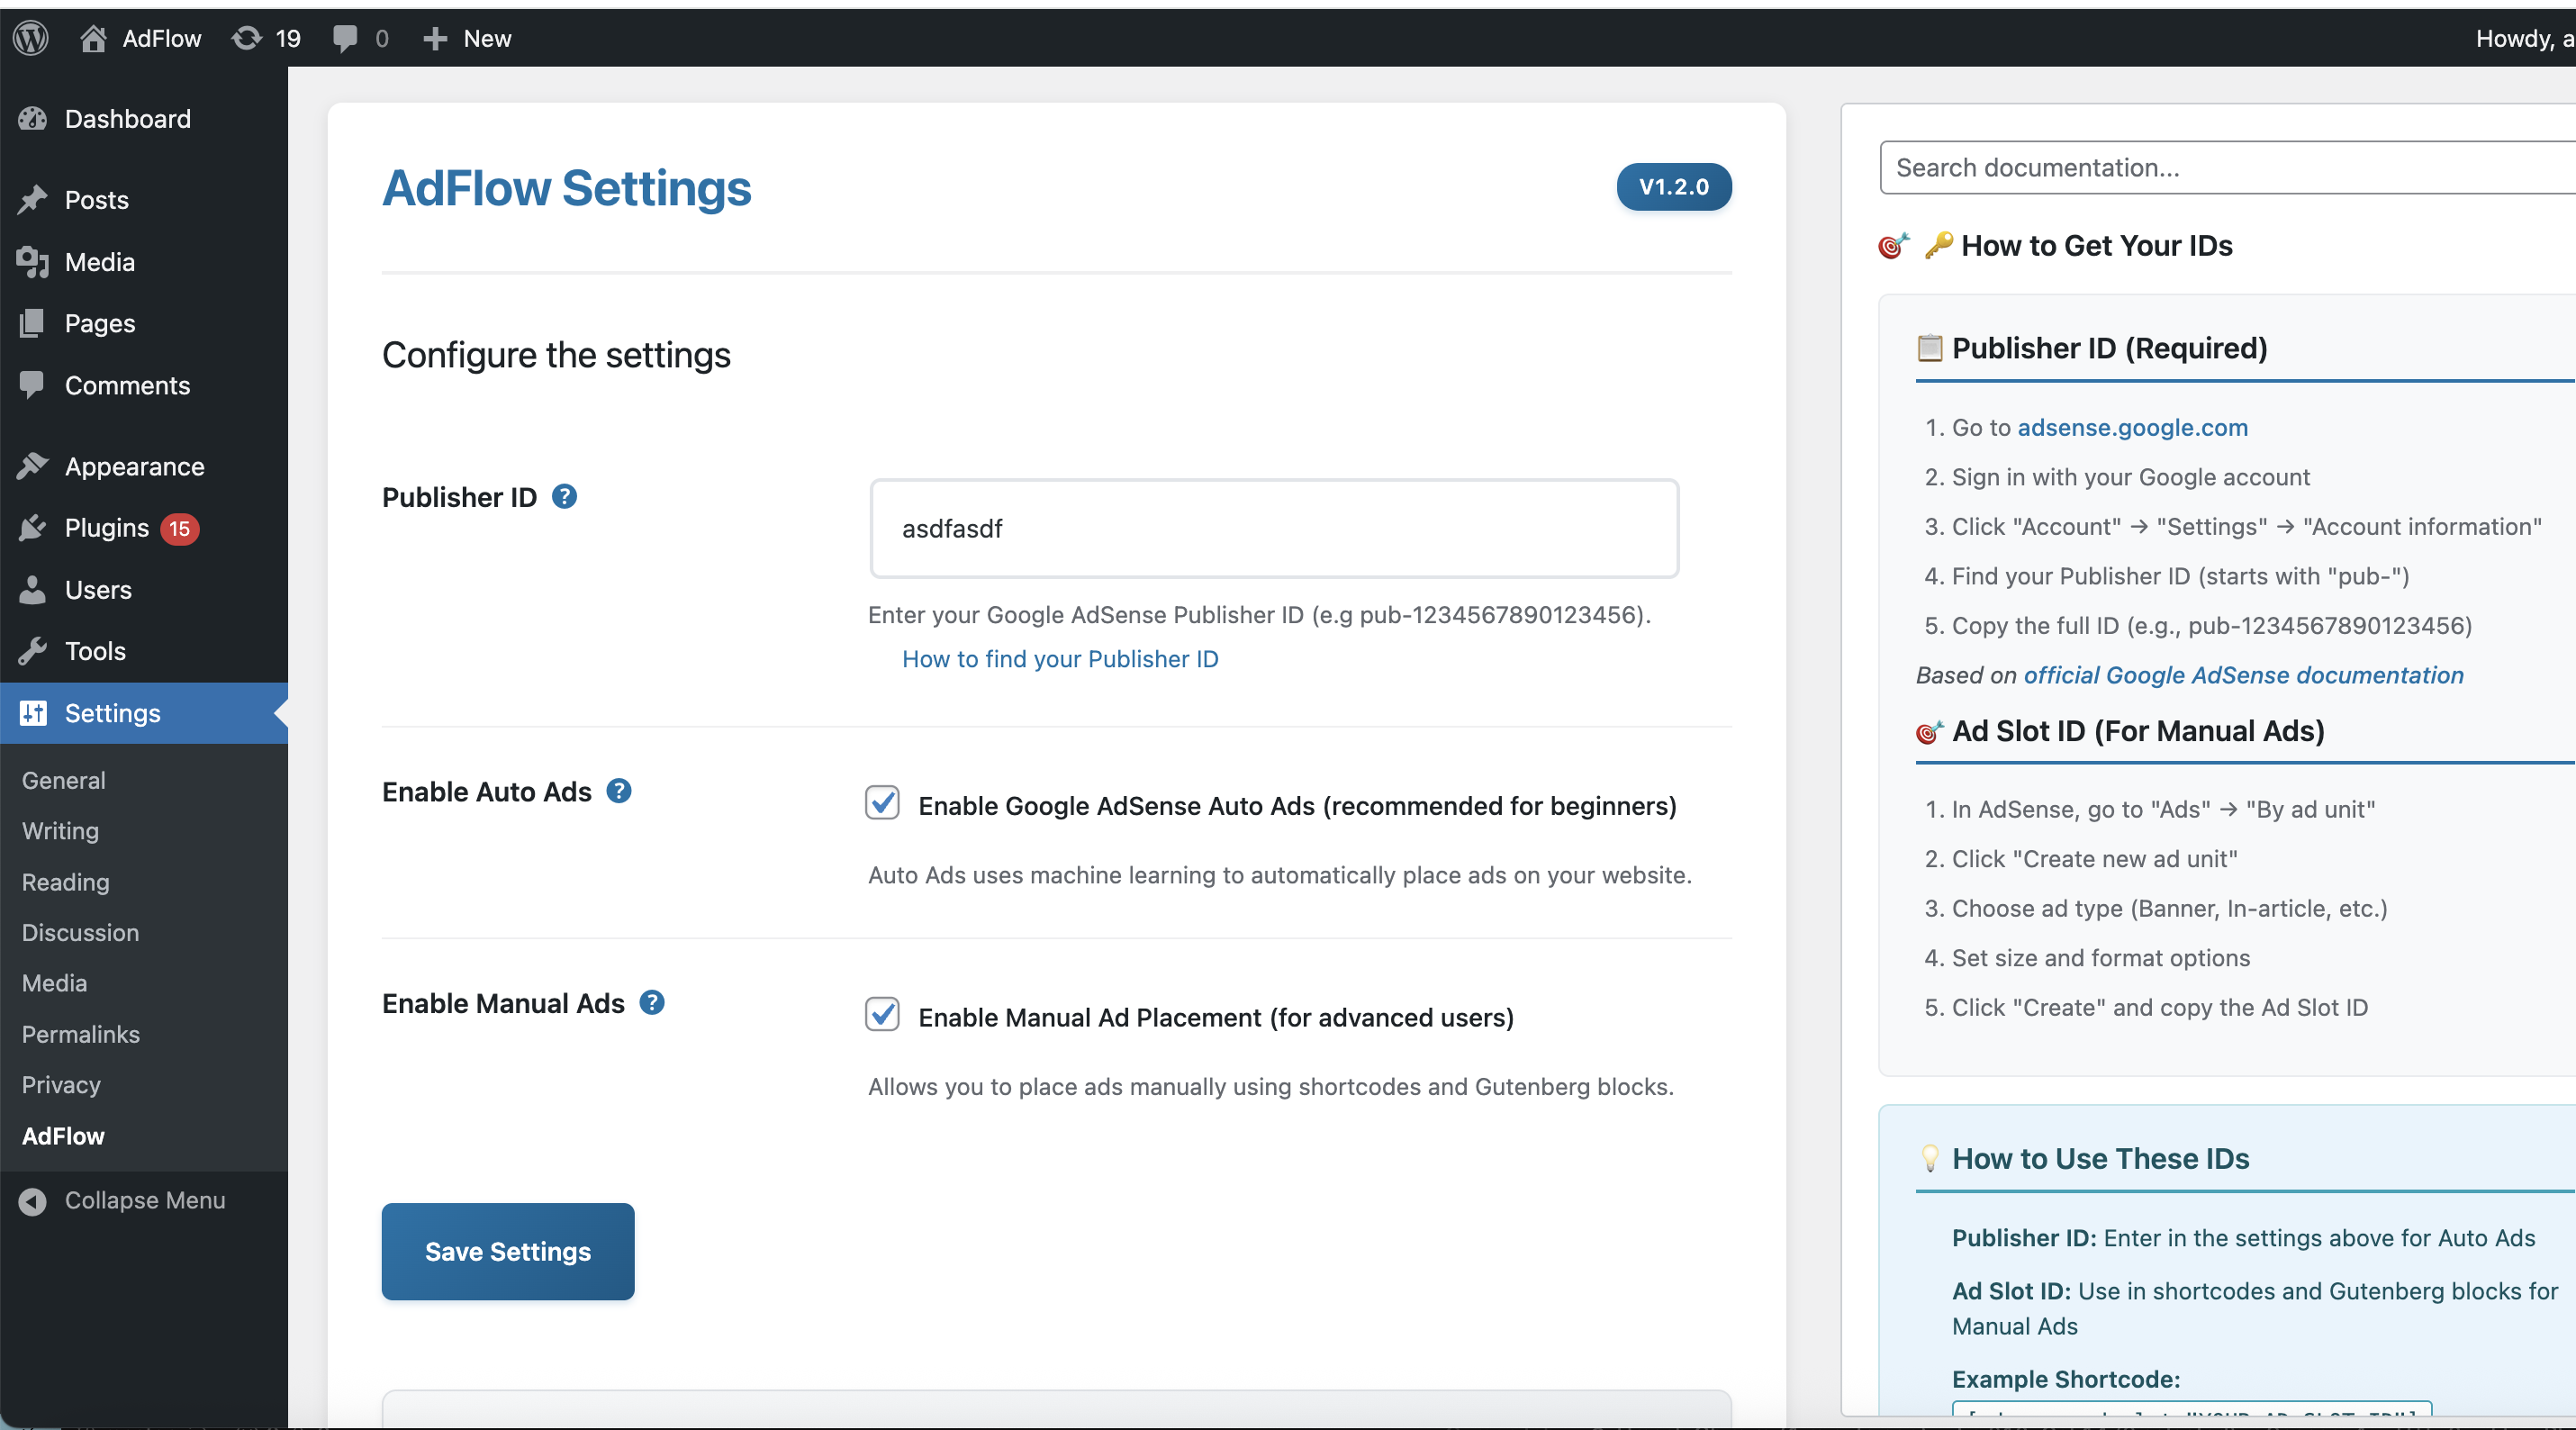Click the V1.2.0 version badge
The height and width of the screenshot is (1430, 2576).
pos(1674,187)
